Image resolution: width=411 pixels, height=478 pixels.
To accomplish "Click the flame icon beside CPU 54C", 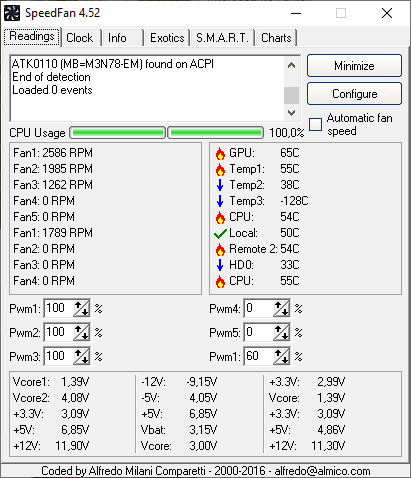I will [x=220, y=217].
